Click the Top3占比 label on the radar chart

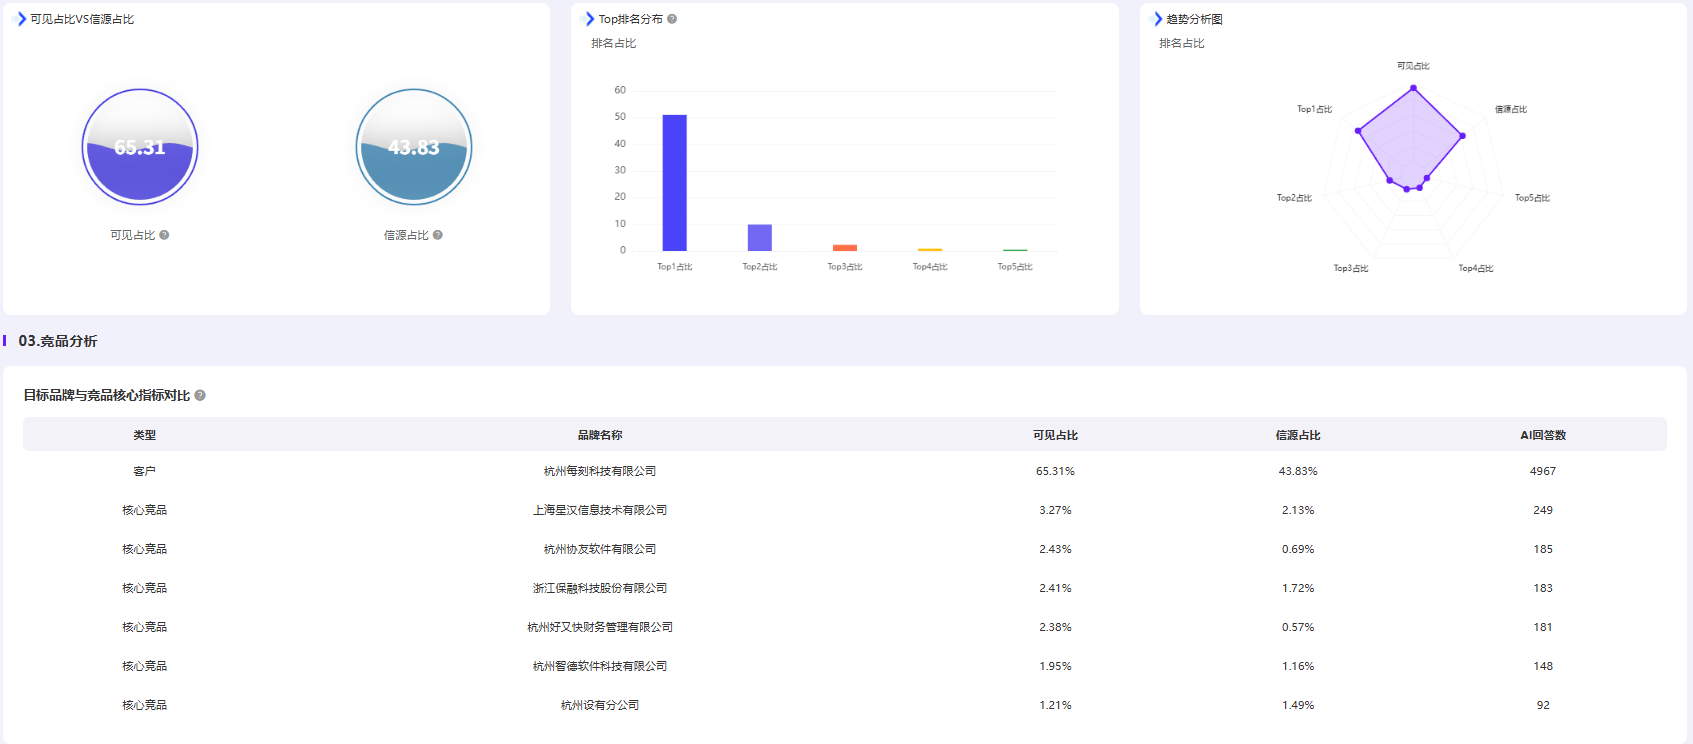click(1351, 268)
